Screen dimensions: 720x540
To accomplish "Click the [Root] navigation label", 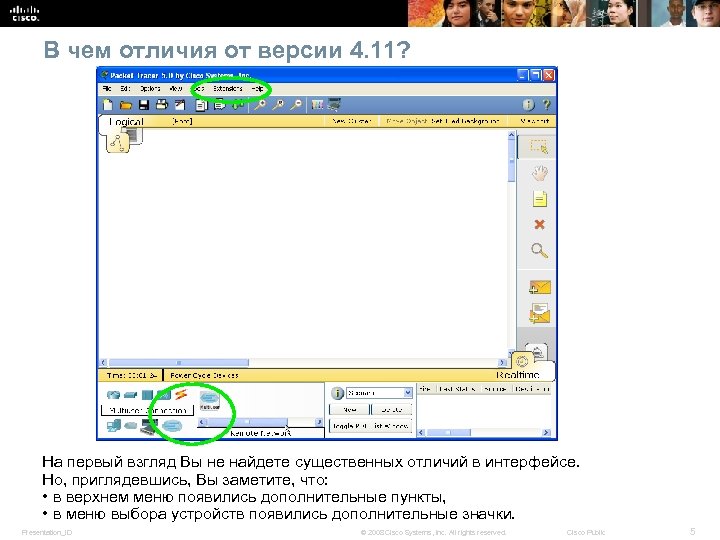I will coord(182,121).
